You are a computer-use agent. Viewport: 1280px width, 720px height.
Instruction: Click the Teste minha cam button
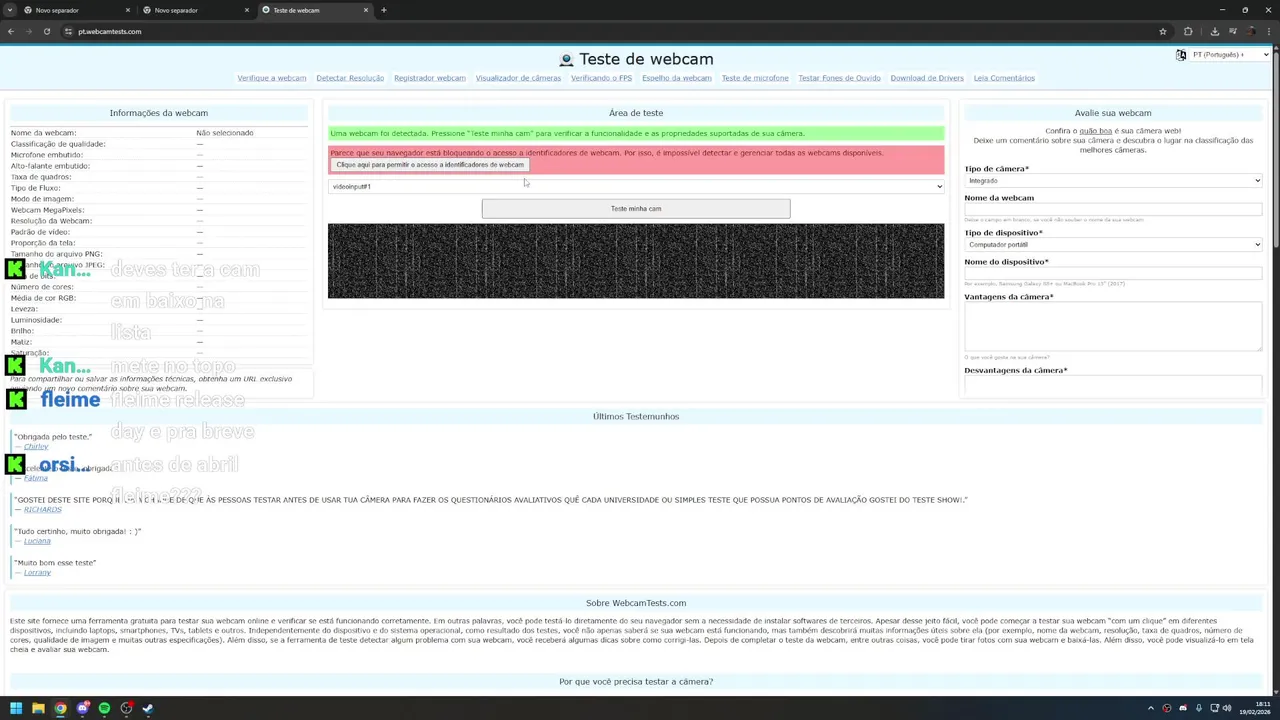pos(636,209)
